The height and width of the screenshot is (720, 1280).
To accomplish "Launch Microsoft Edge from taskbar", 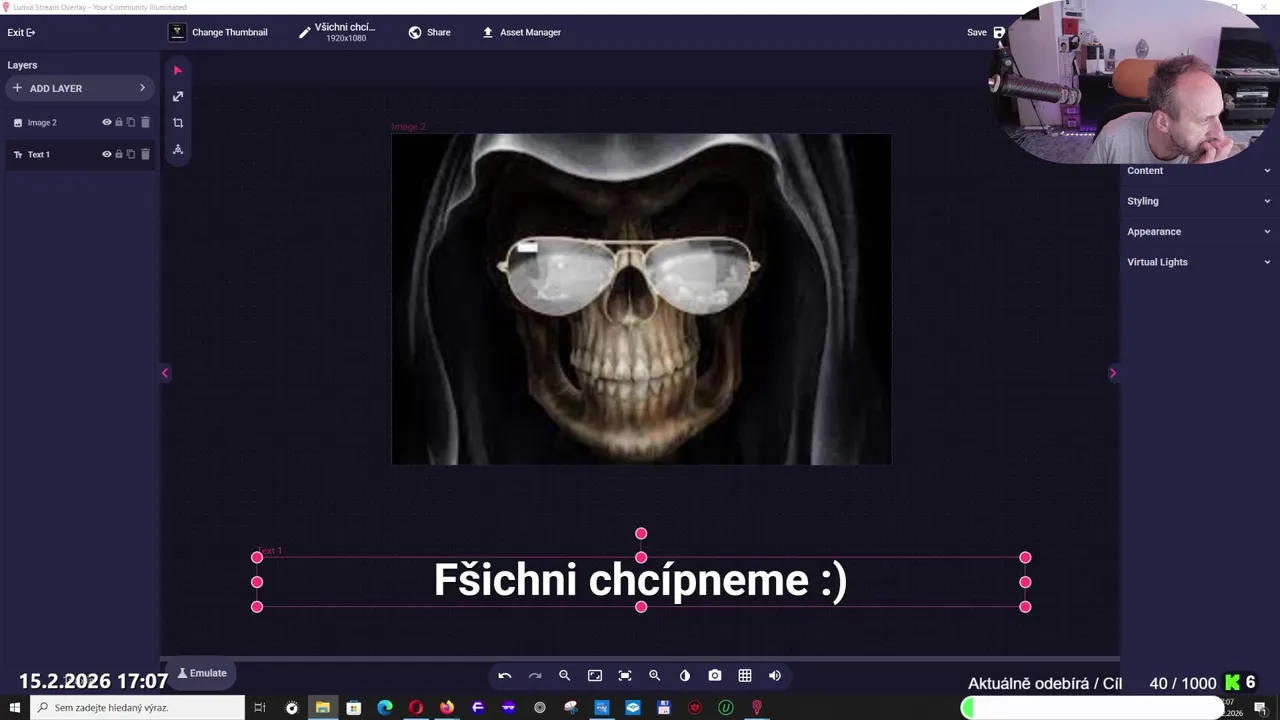I will pos(385,708).
